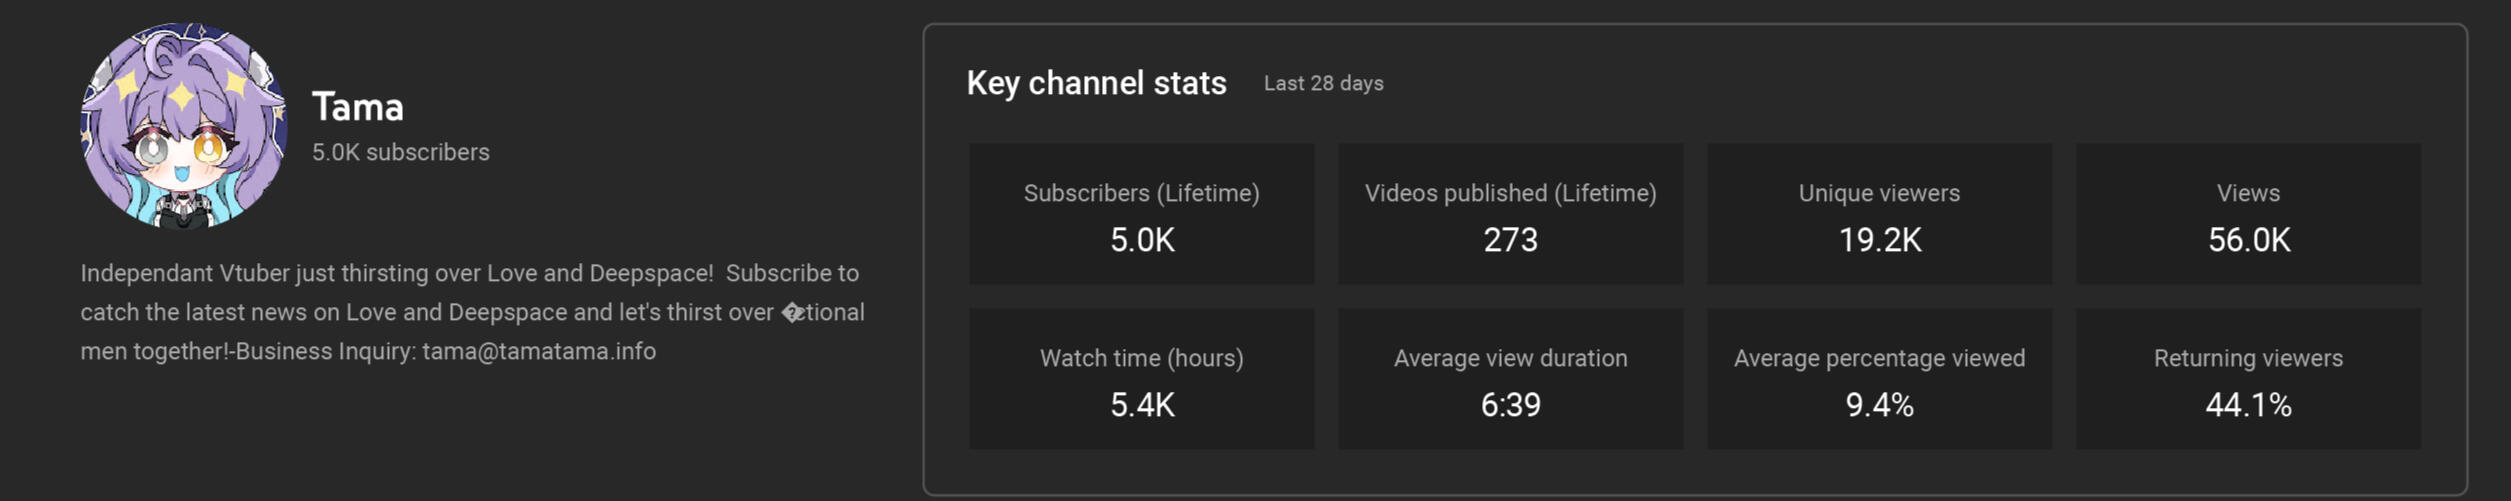Click the 9.4% average percentage value
This screenshot has height=501, width=2511.
(x=1879, y=405)
